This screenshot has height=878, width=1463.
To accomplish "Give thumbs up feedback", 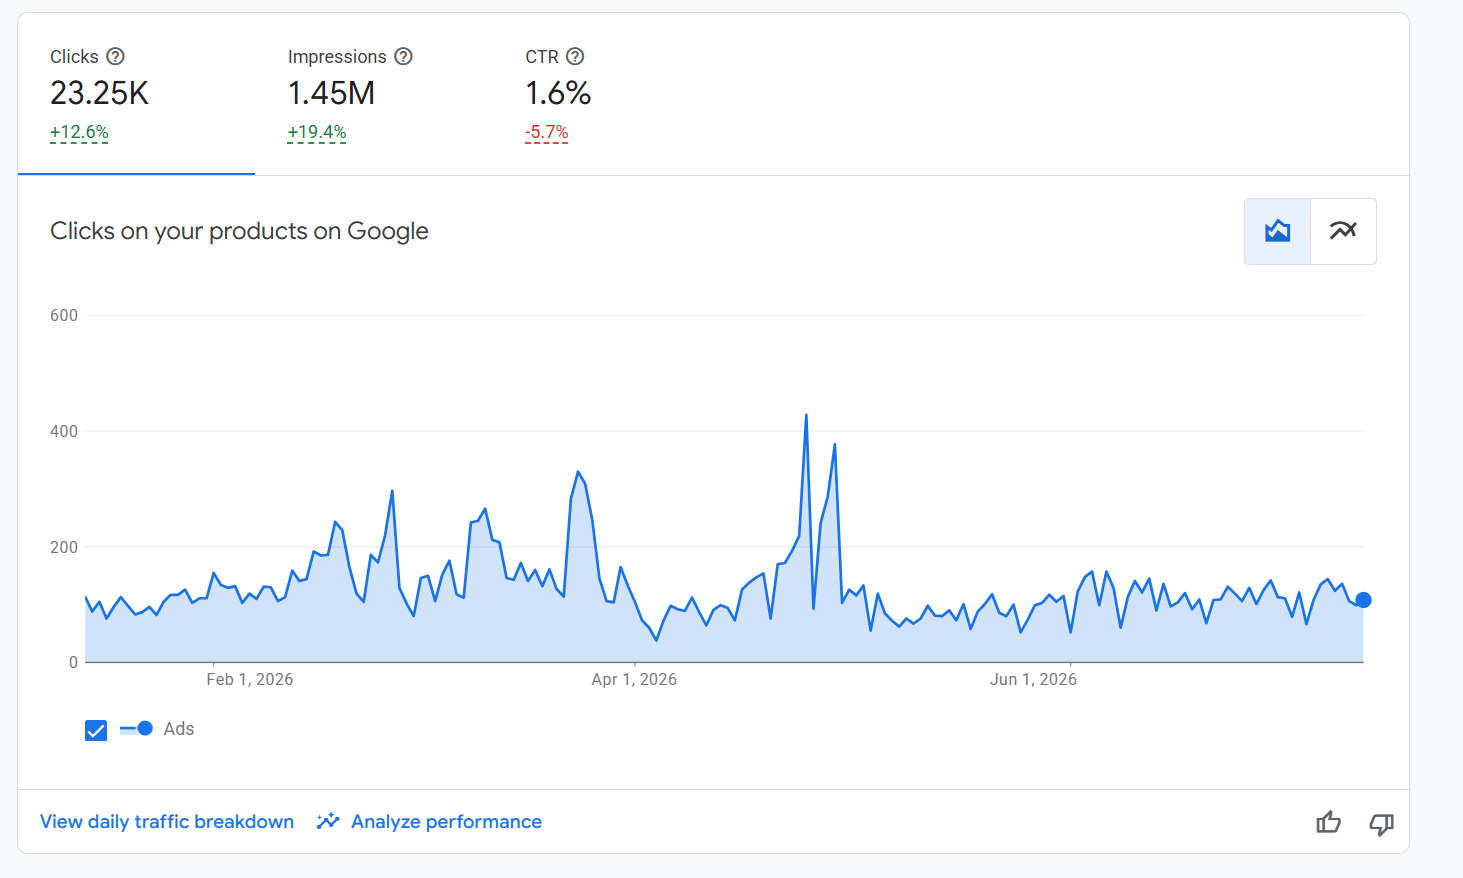I will [x=1328, y=822].
